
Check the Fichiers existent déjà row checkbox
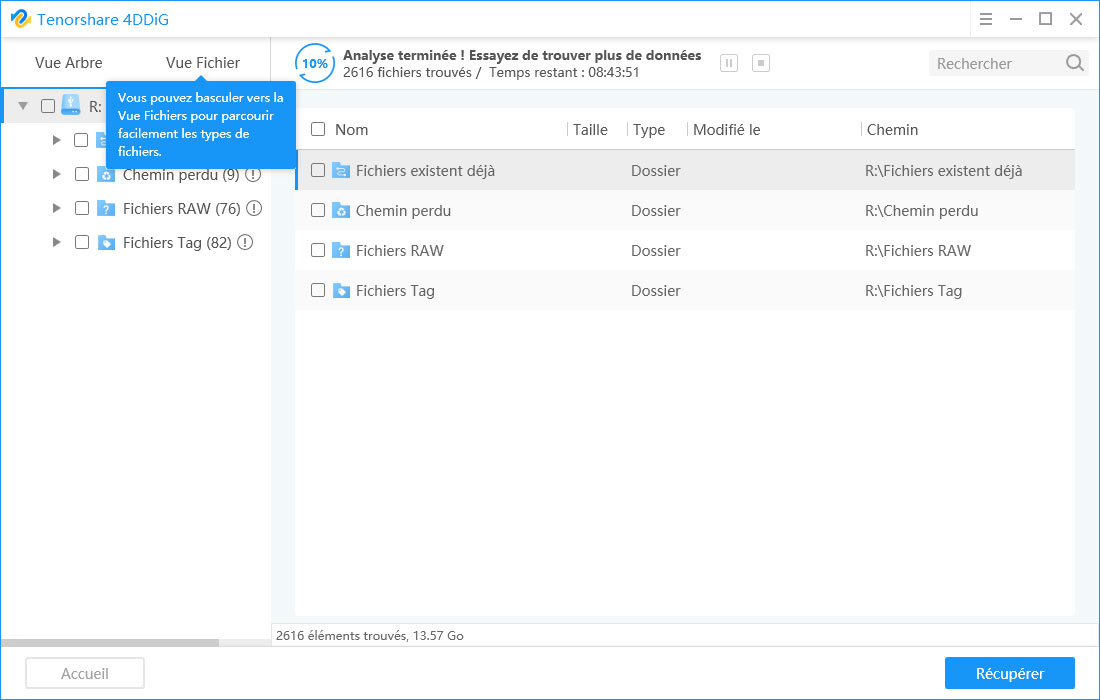318,170
